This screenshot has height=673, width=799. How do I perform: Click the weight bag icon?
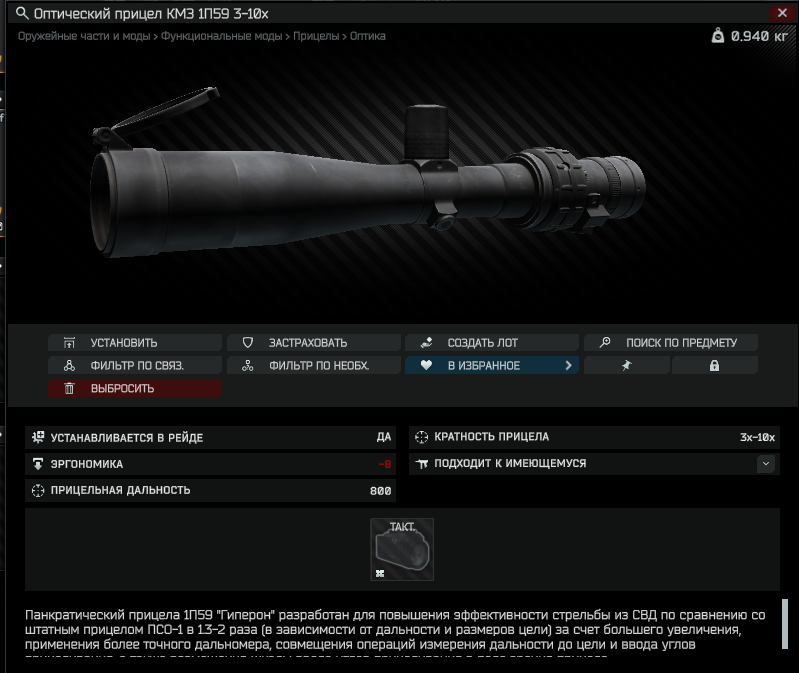(717, 36)
